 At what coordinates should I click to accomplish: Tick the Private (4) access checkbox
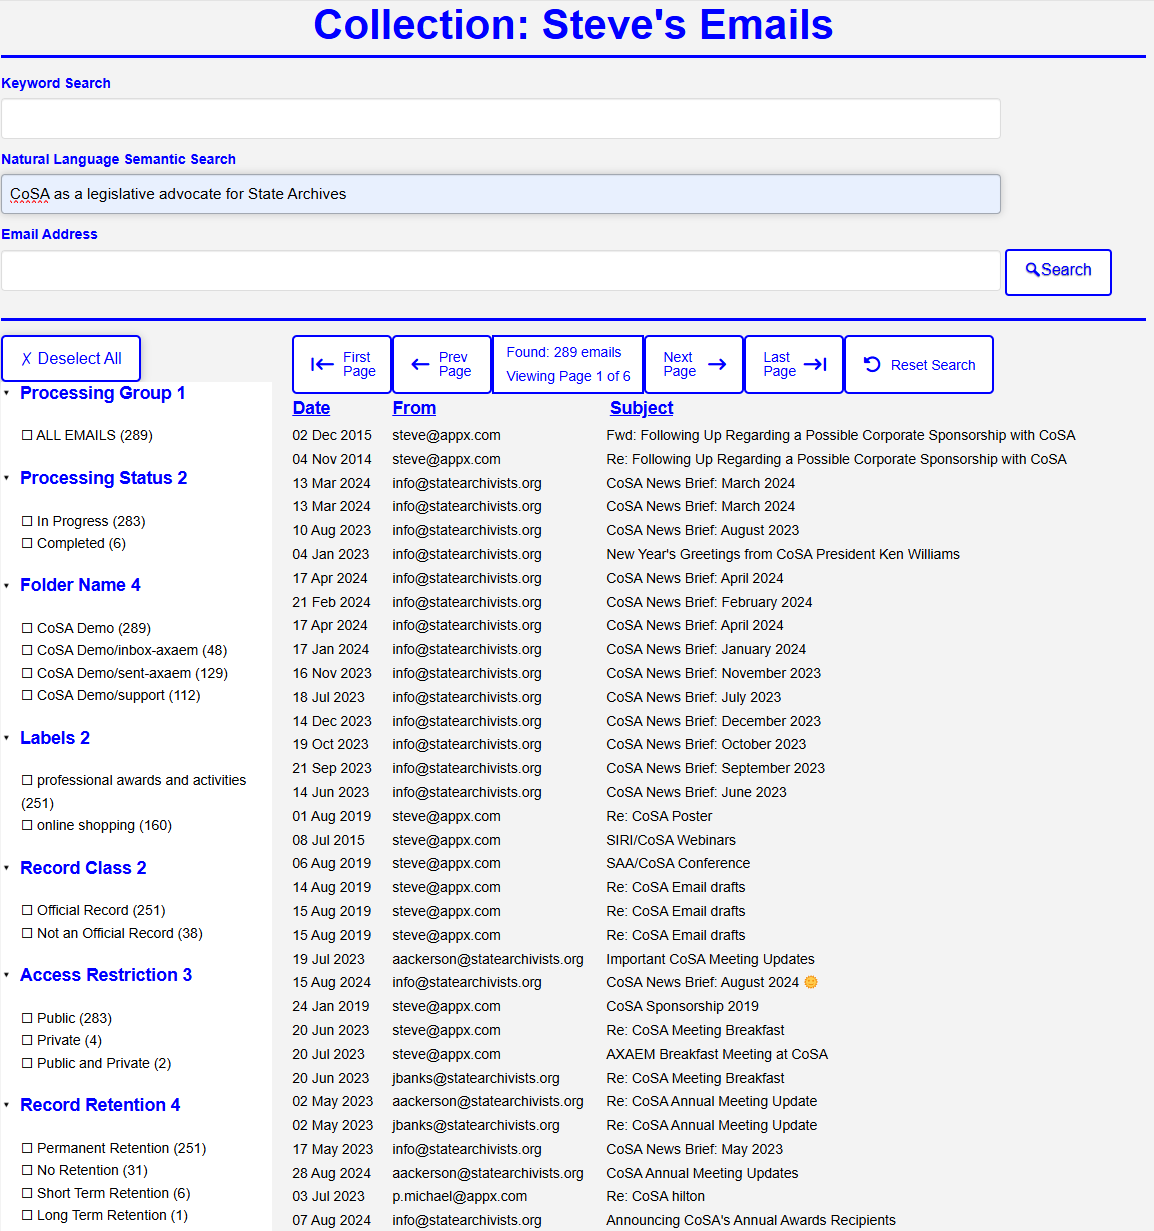pos(27,1040)
